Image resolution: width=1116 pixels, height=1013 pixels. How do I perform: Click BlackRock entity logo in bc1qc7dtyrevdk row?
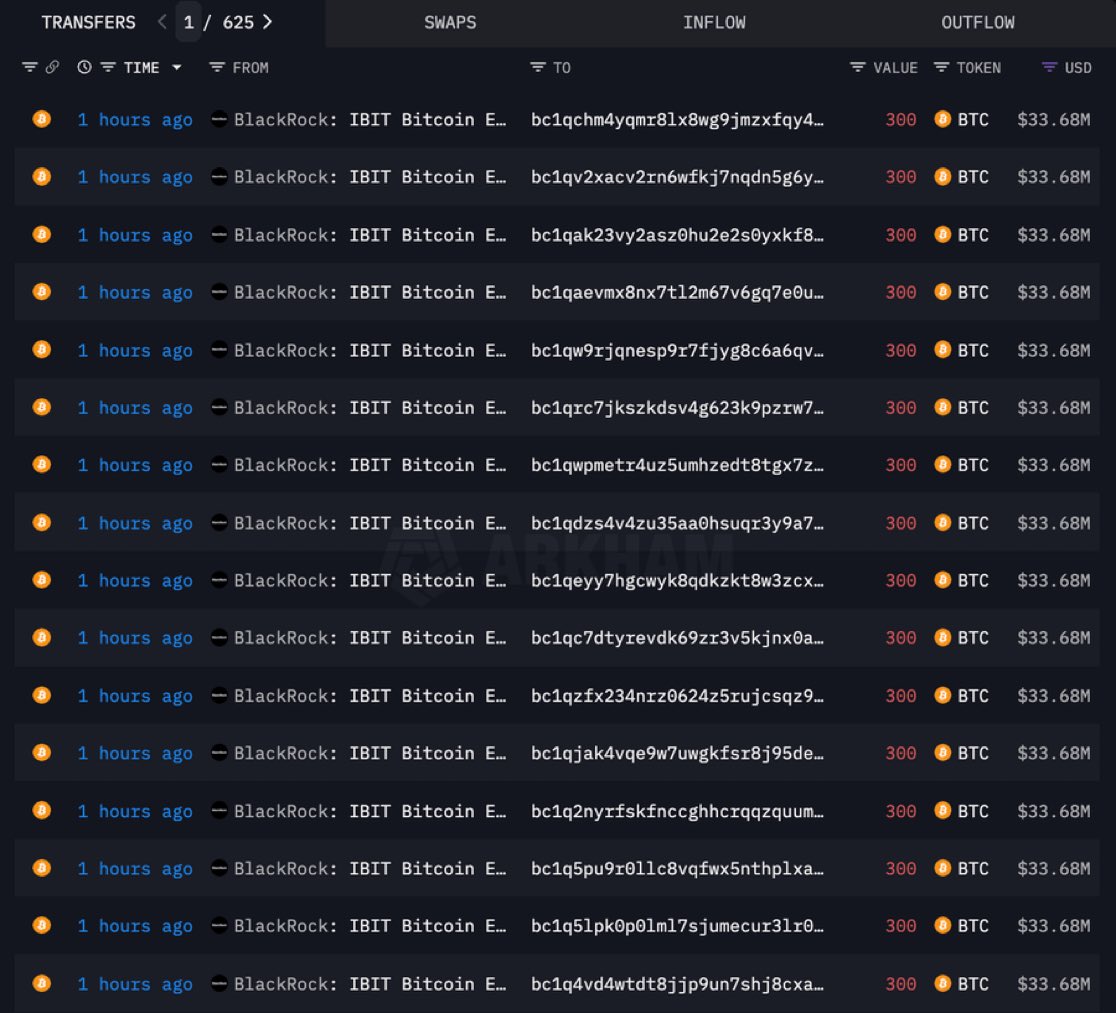(x=219, y=637)
